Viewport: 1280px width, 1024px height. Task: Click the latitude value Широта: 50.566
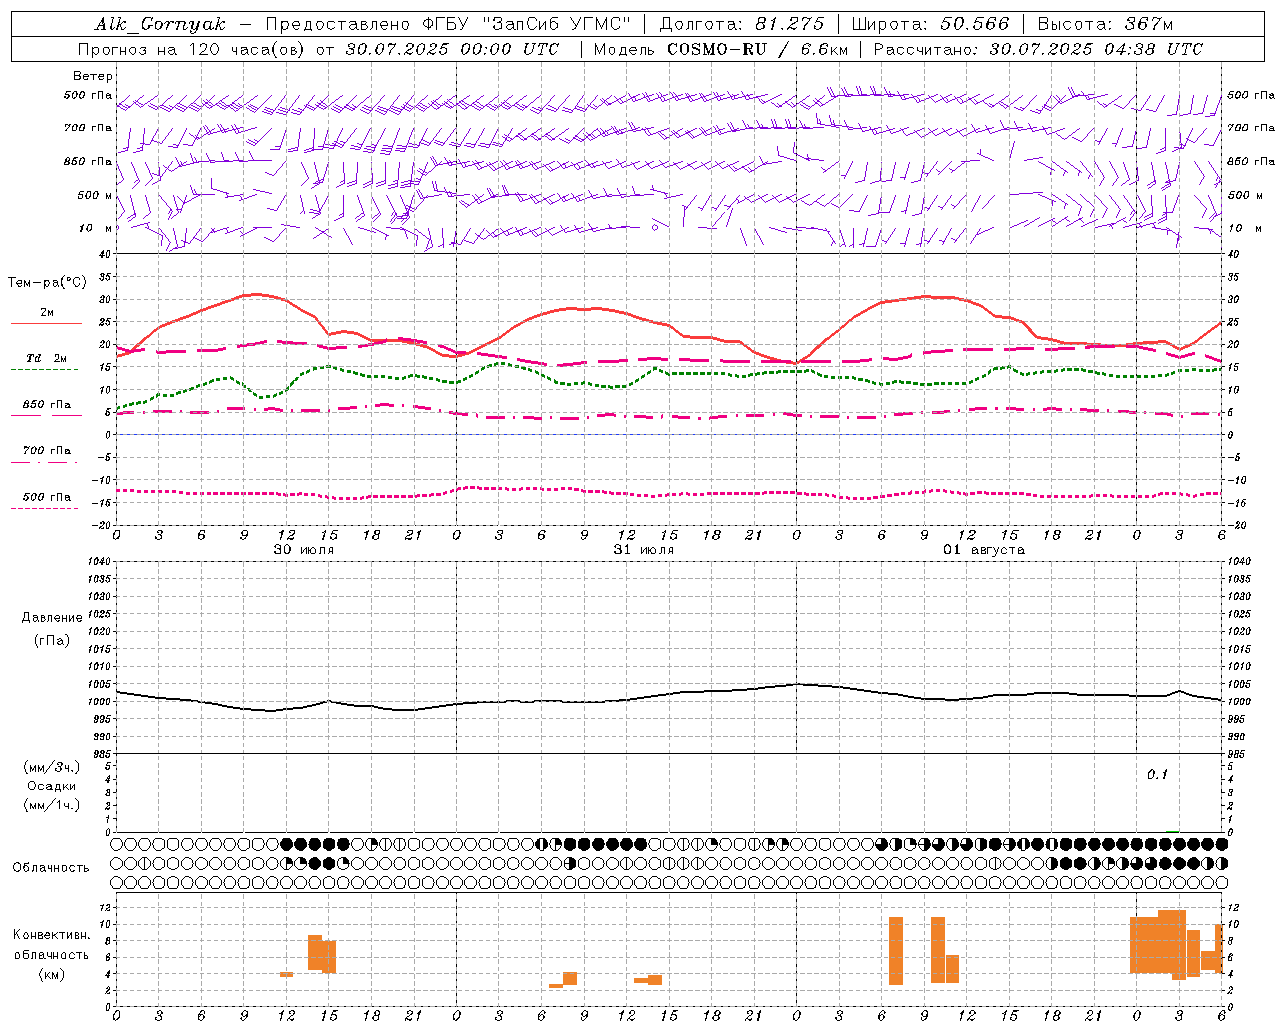931,24
